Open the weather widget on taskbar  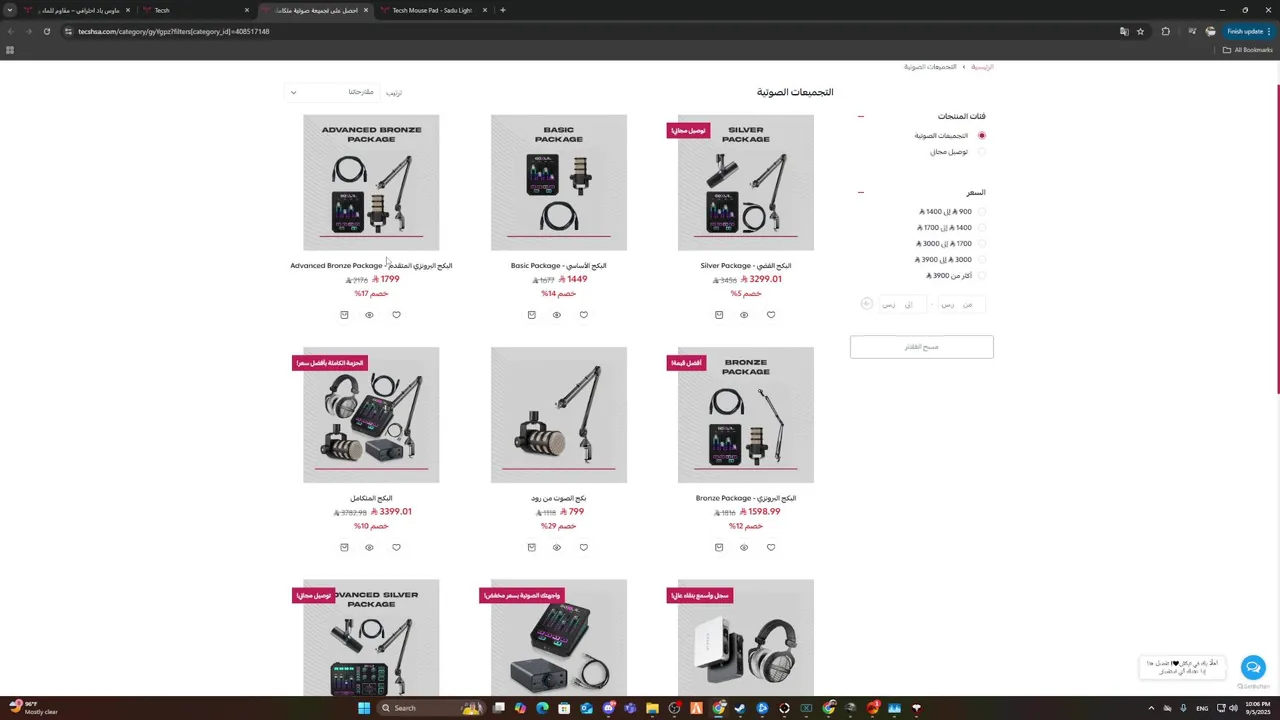click(34, 708)
